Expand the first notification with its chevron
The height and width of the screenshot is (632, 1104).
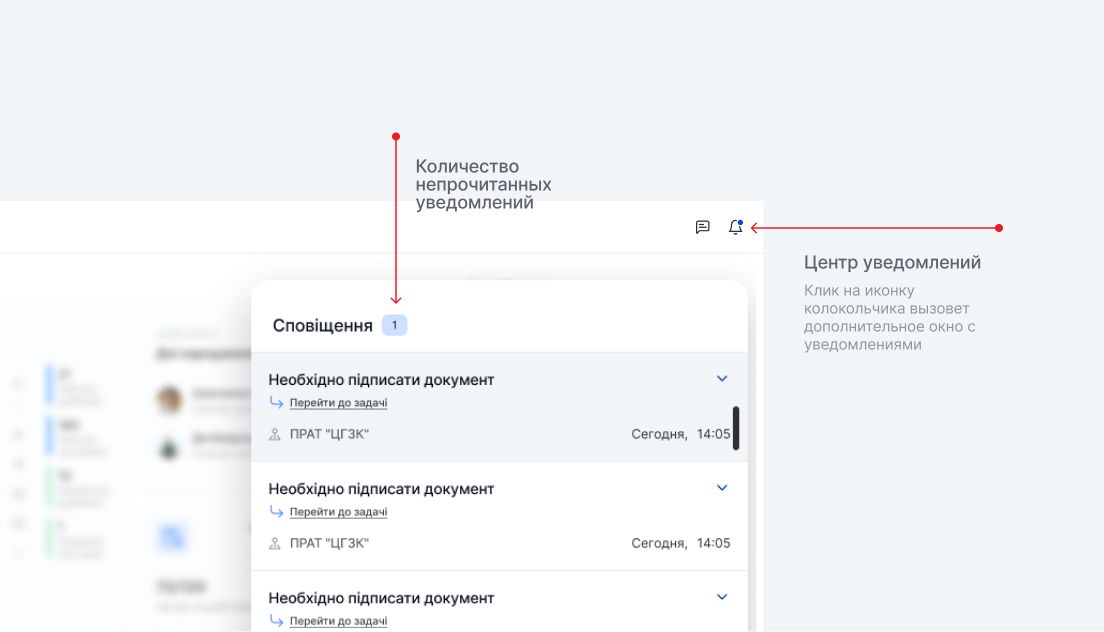[722, 379]
